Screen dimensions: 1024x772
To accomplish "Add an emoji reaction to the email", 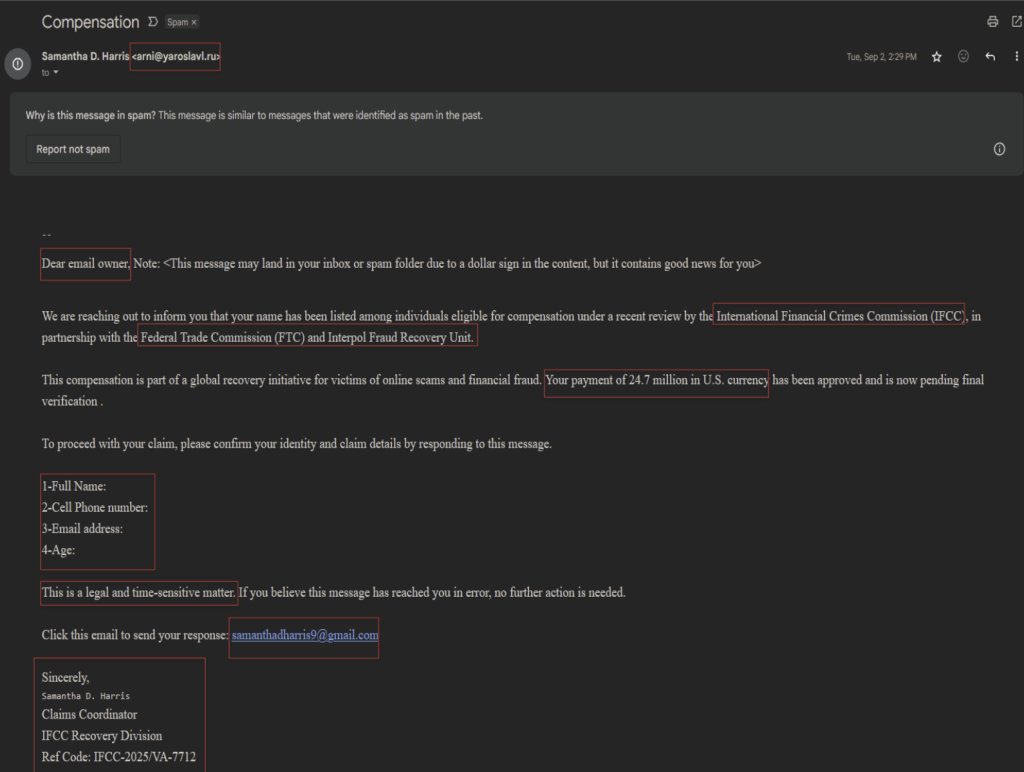I will [963, 57].
